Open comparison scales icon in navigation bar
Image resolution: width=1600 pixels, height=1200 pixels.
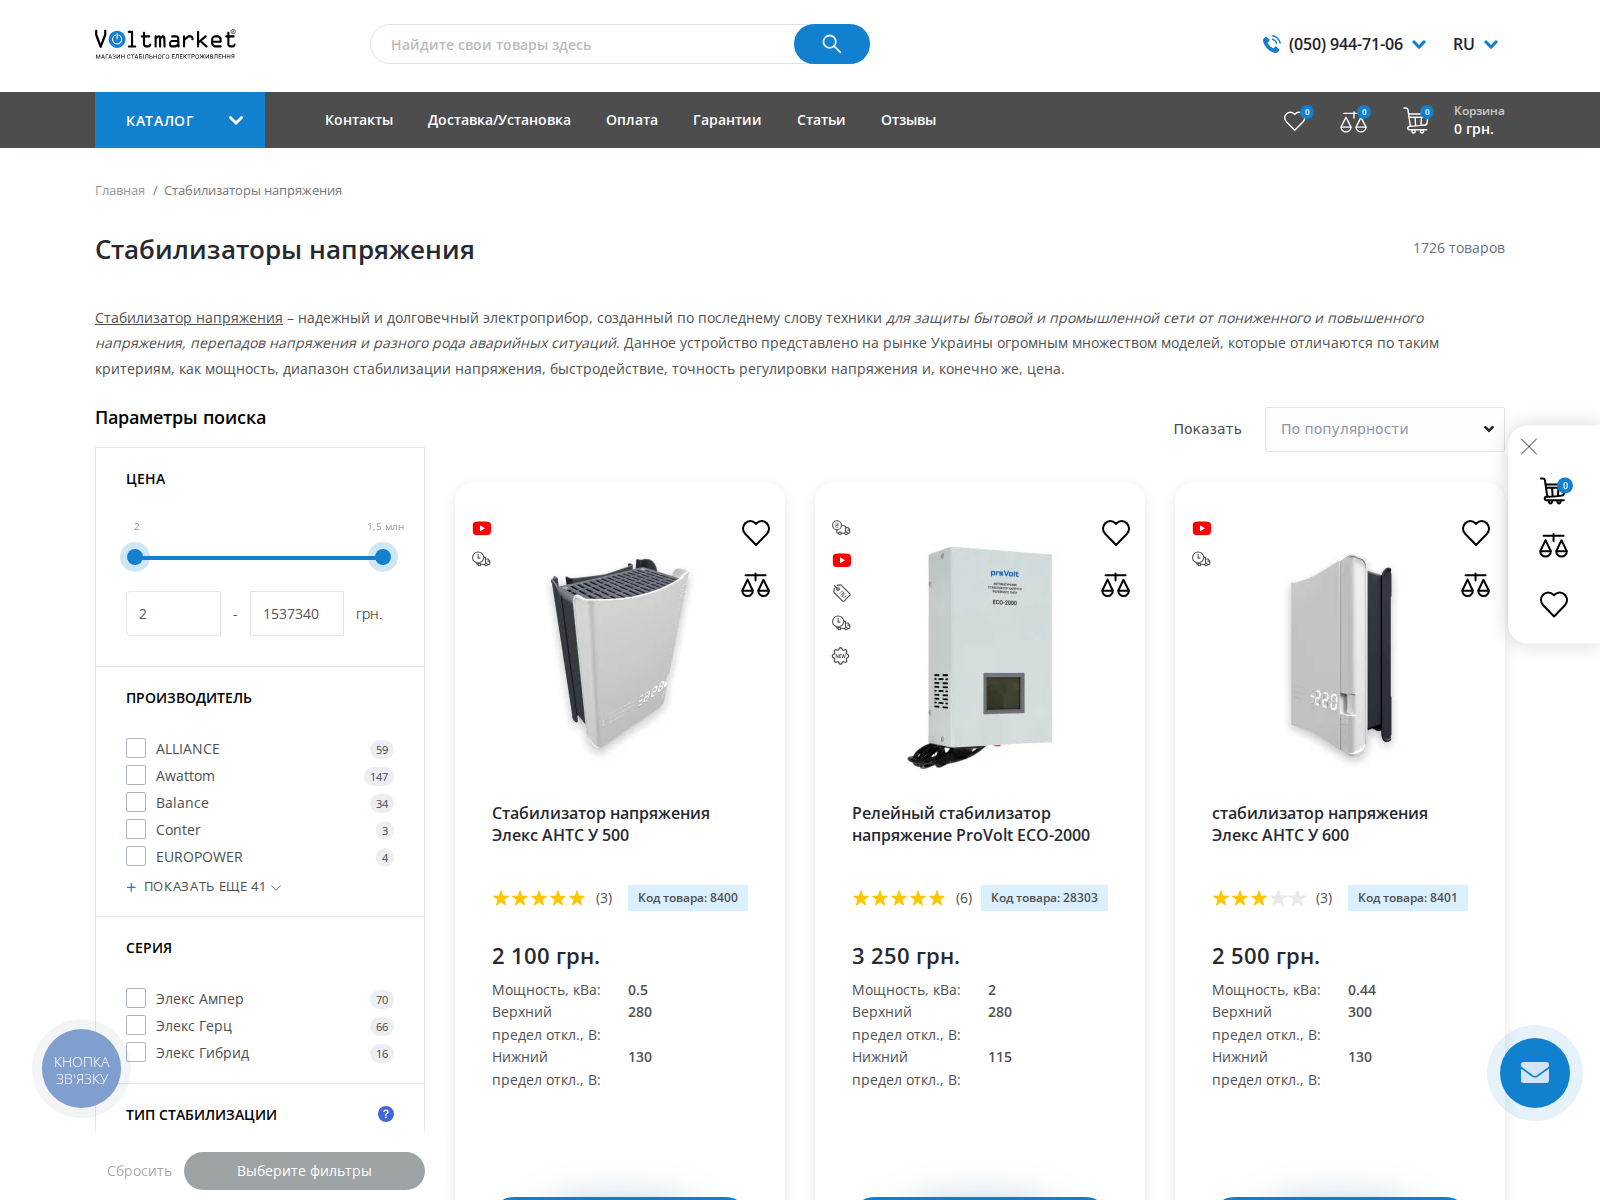pos(1353,121)
